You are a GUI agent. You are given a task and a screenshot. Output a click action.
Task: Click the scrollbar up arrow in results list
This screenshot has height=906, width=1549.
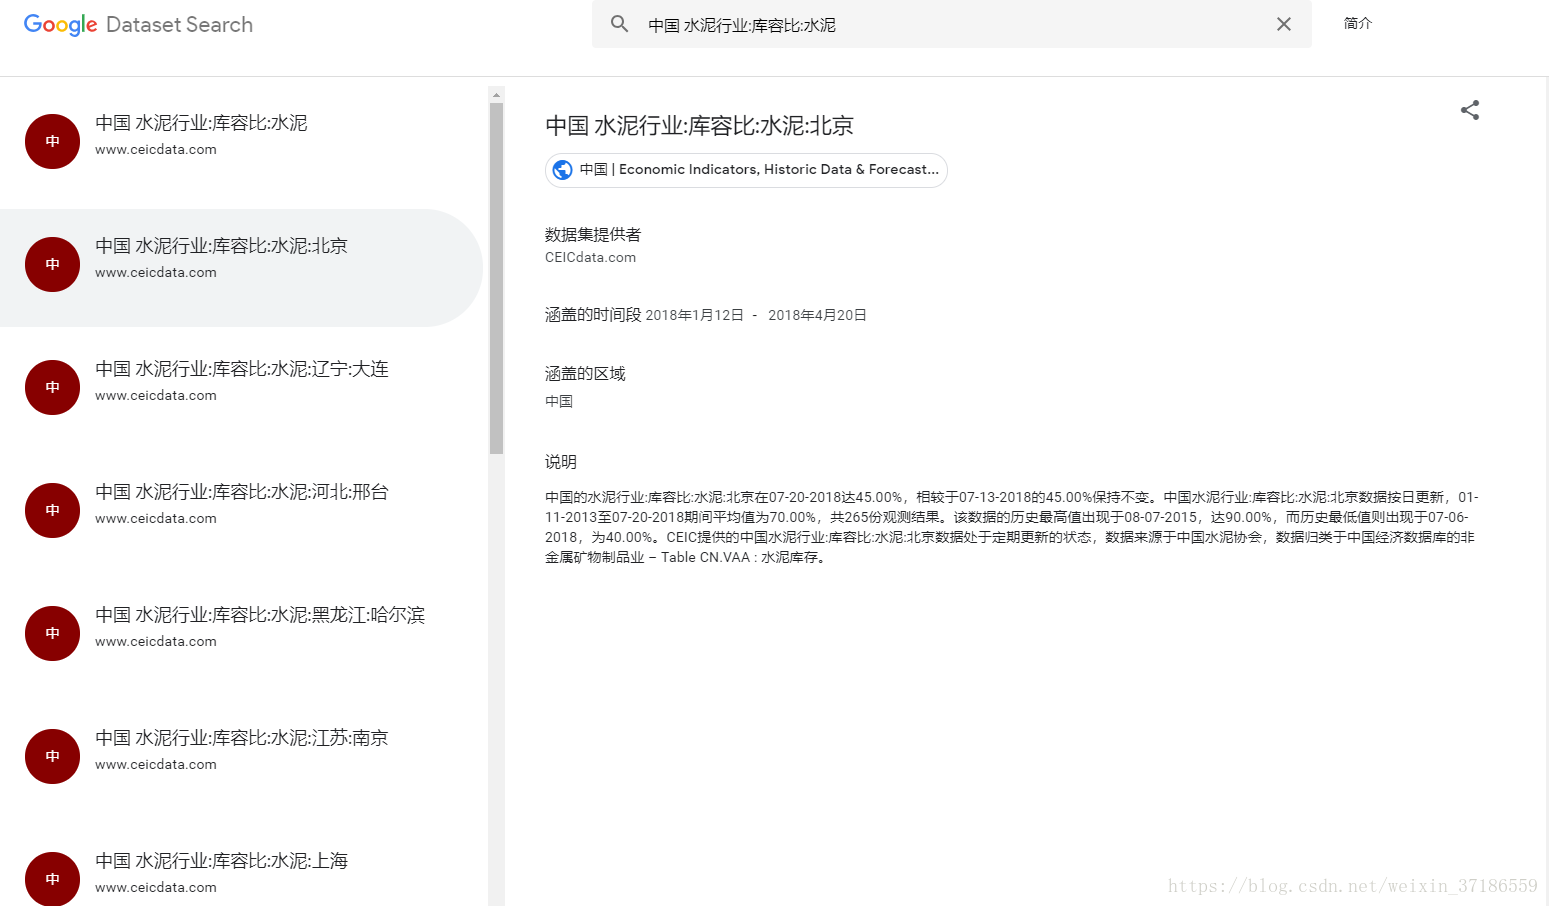click(496, 95)
